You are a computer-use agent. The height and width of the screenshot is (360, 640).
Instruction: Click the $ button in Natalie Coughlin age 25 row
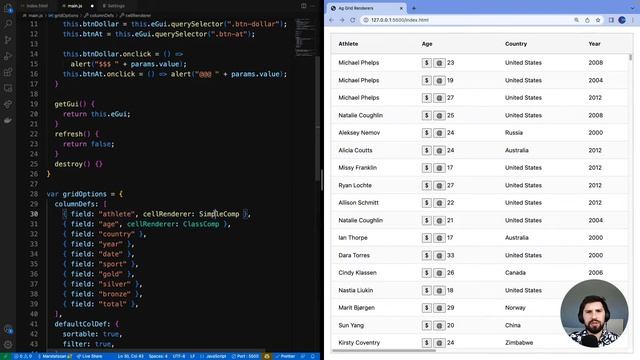click(x=427, y=116)
